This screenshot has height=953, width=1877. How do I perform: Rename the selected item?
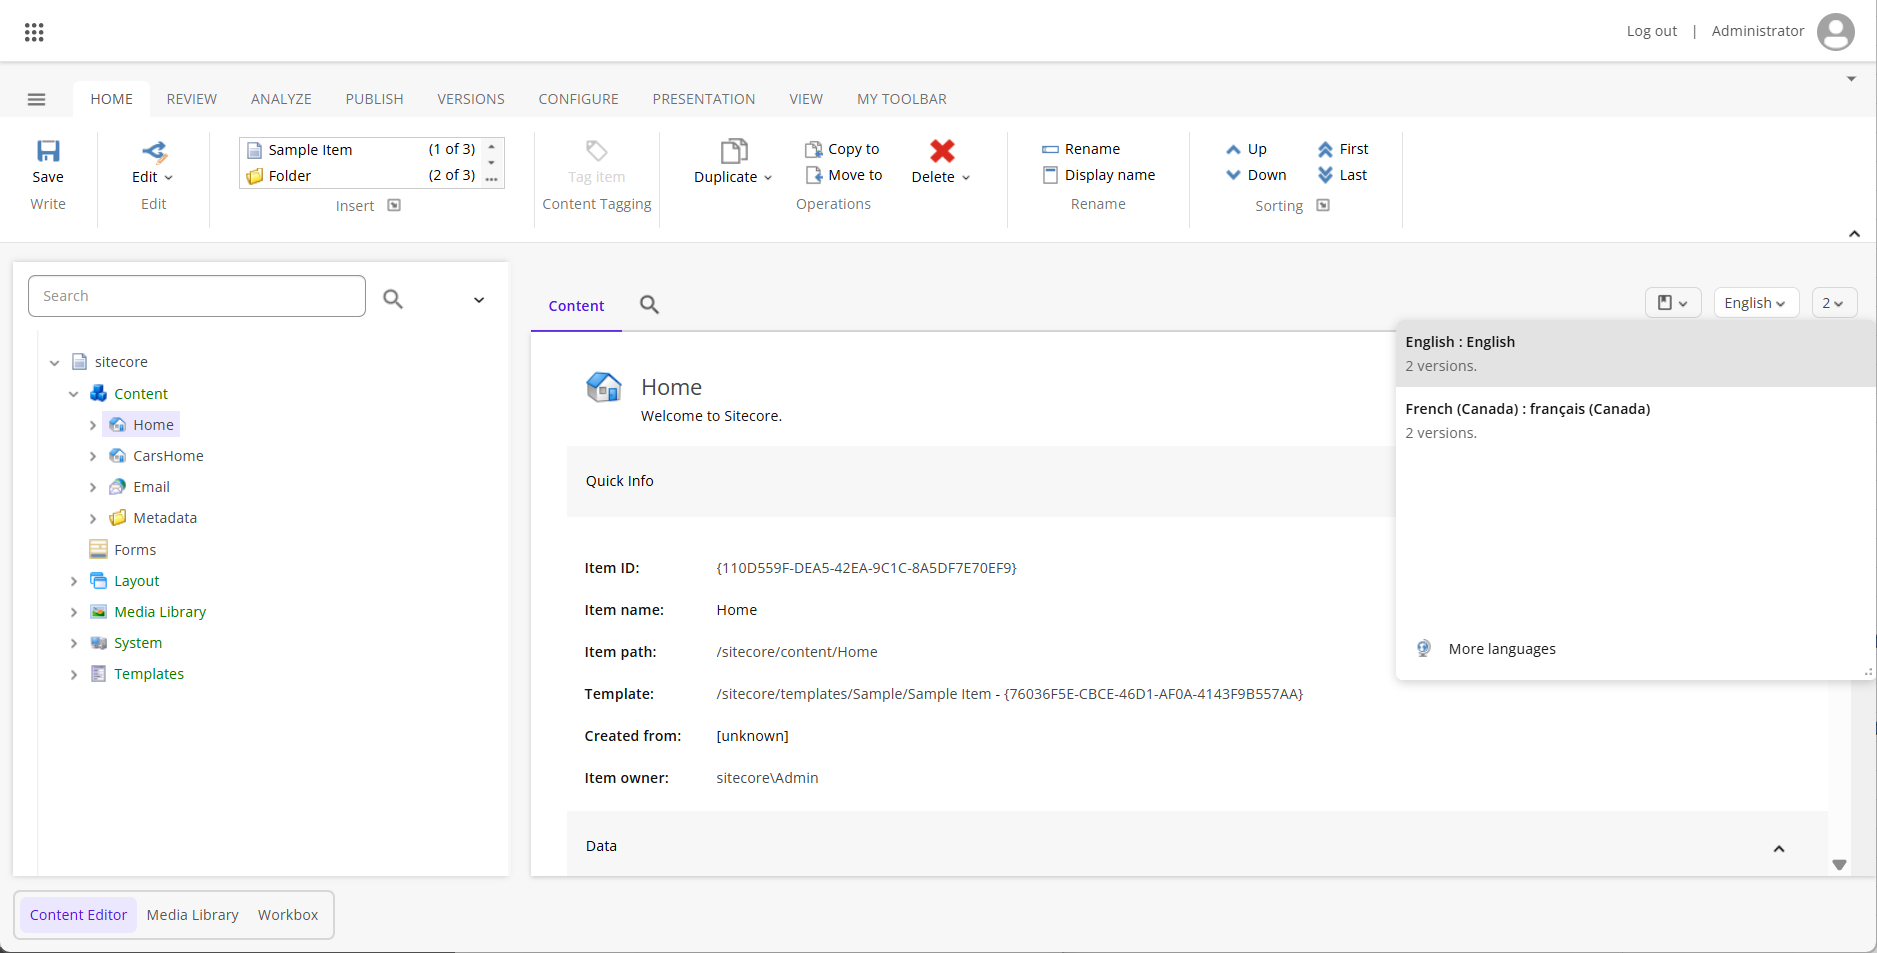point(1081,149)
